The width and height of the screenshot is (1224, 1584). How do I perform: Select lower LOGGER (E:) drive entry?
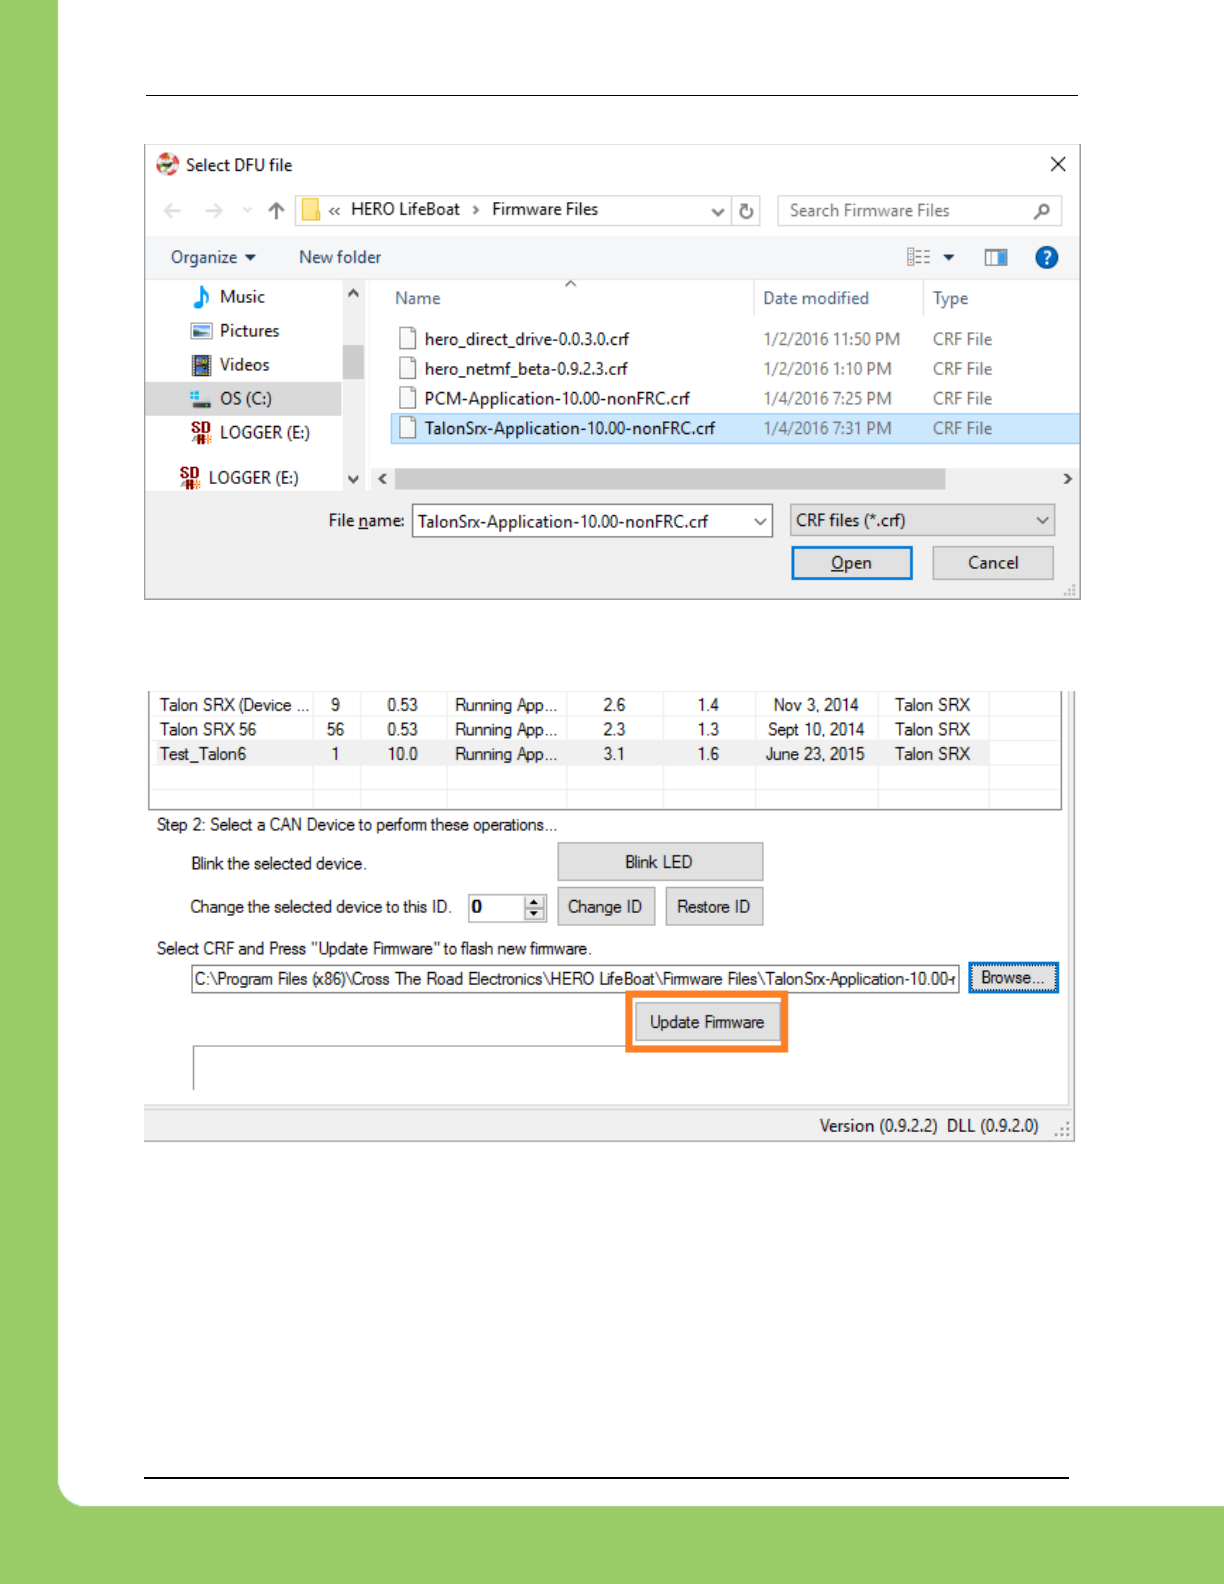tap(253, 478)
